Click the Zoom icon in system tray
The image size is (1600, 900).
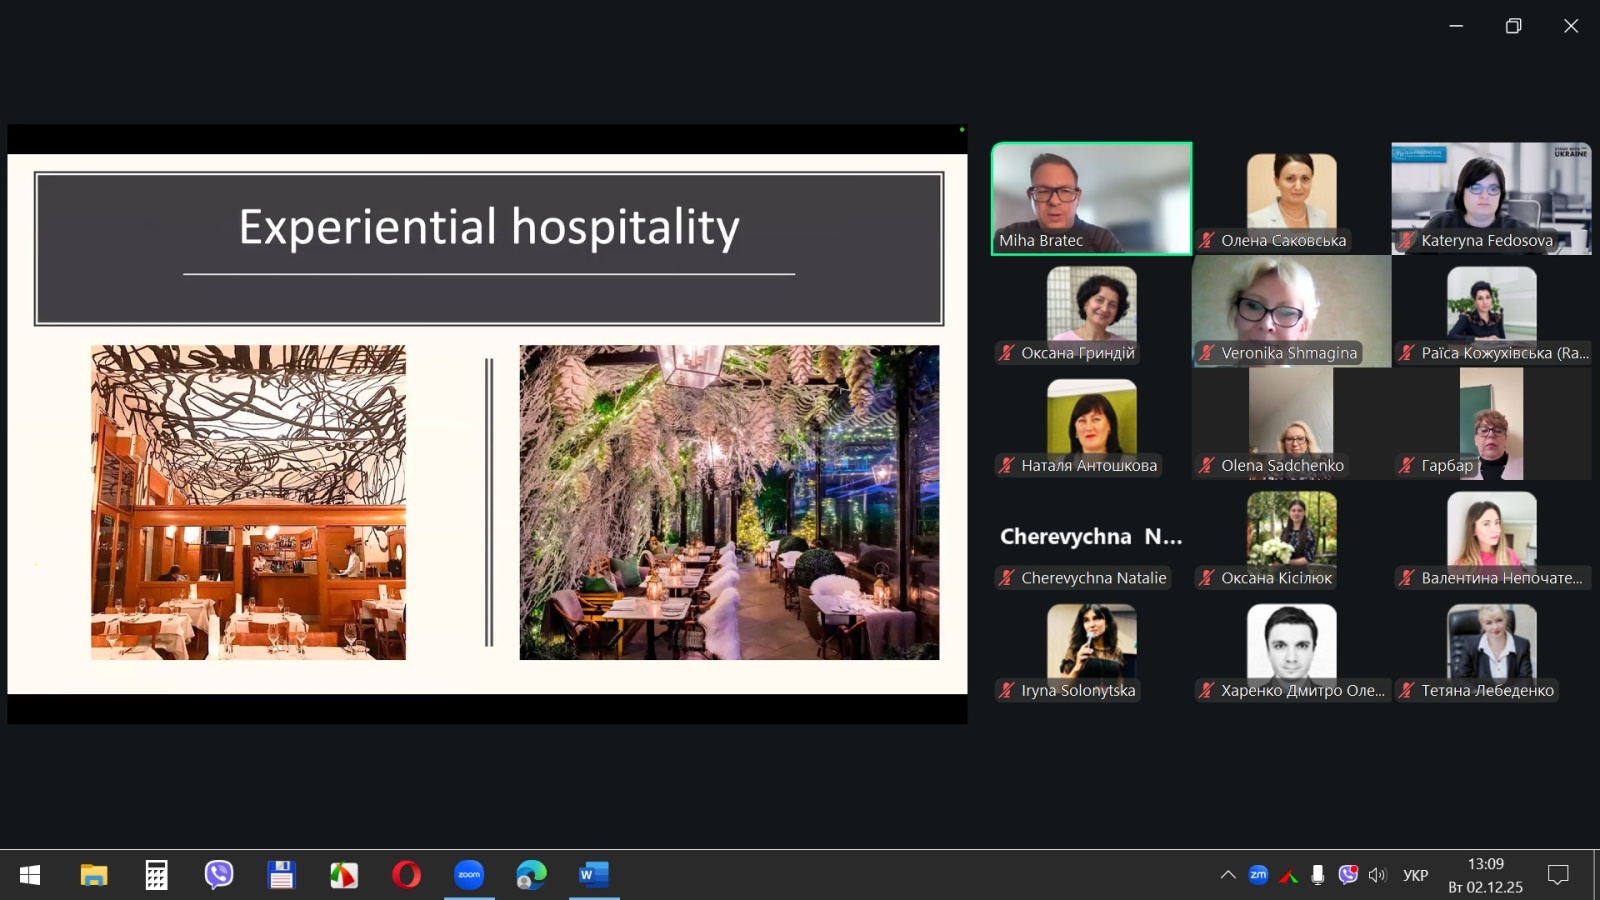click(x=1258, y=875)
